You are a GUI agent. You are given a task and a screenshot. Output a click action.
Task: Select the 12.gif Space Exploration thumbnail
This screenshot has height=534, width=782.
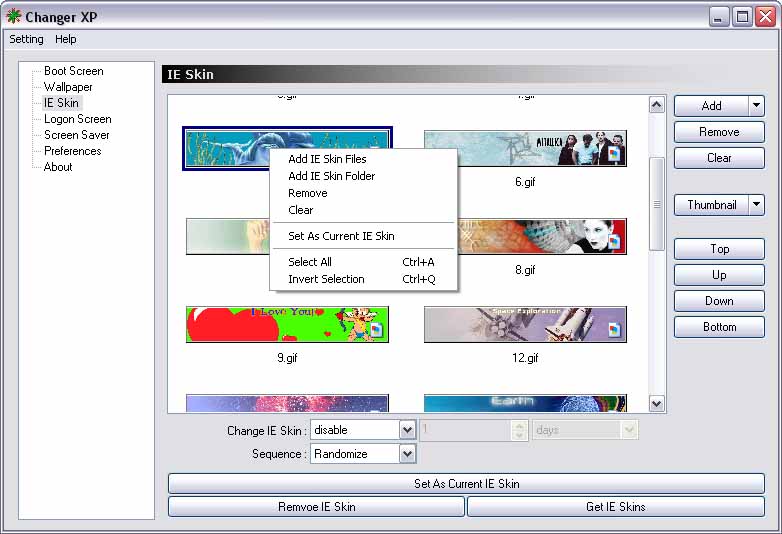coord(525,325)
